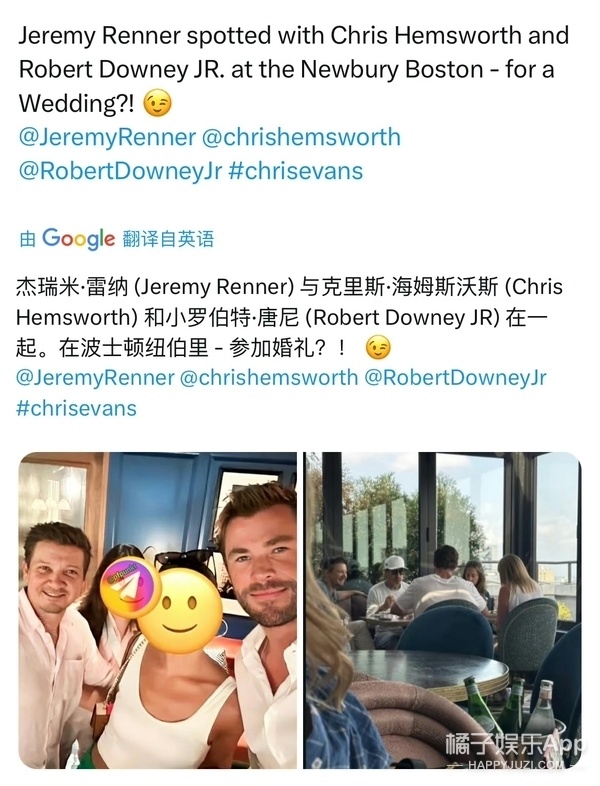Open the @JeremyRenner mention in the translated text
Image resolution: width=600 pixels, height=786 pixels.
pyautogui.click(x=95, y=377)
